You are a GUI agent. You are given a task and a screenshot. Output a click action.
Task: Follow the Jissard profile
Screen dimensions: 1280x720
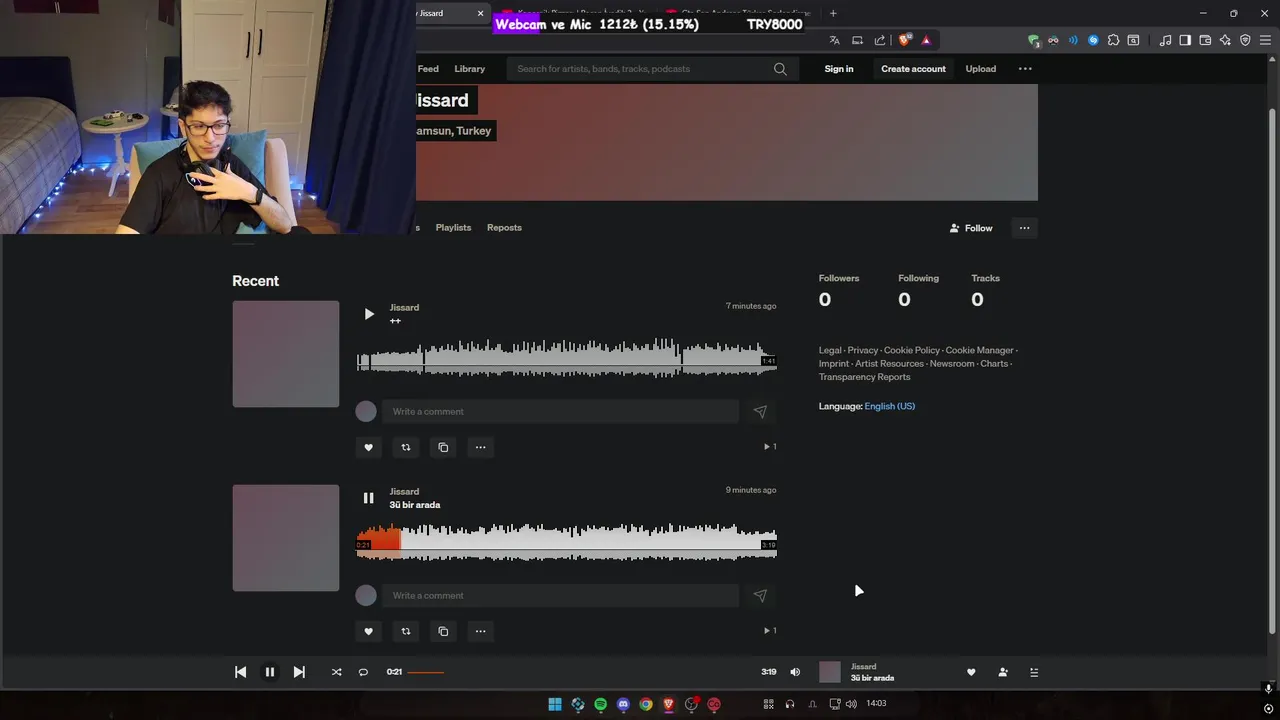(x=971, y=228)
